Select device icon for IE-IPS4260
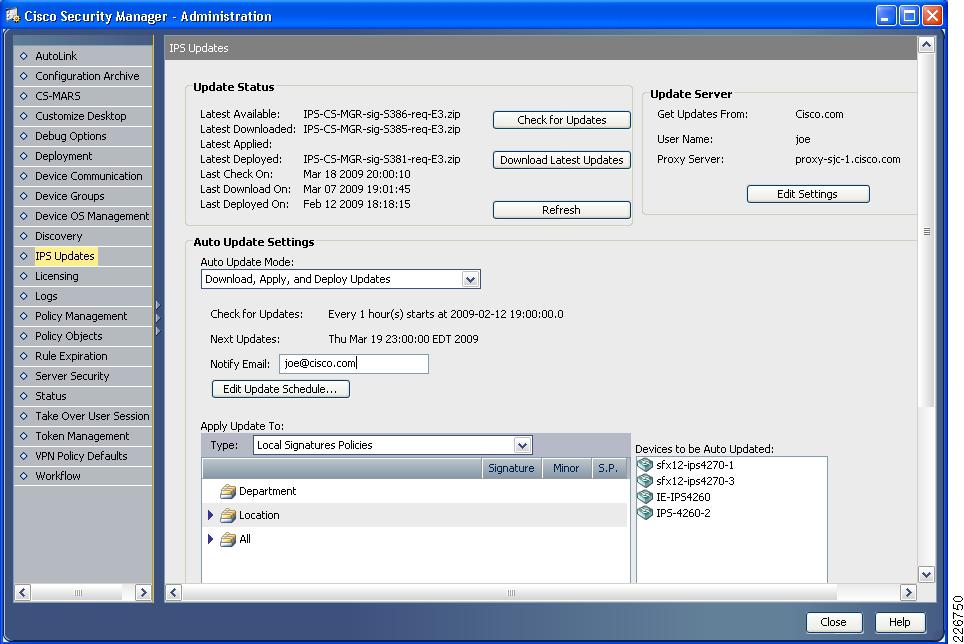Screen dimensions: 964x644 [645, 497]
